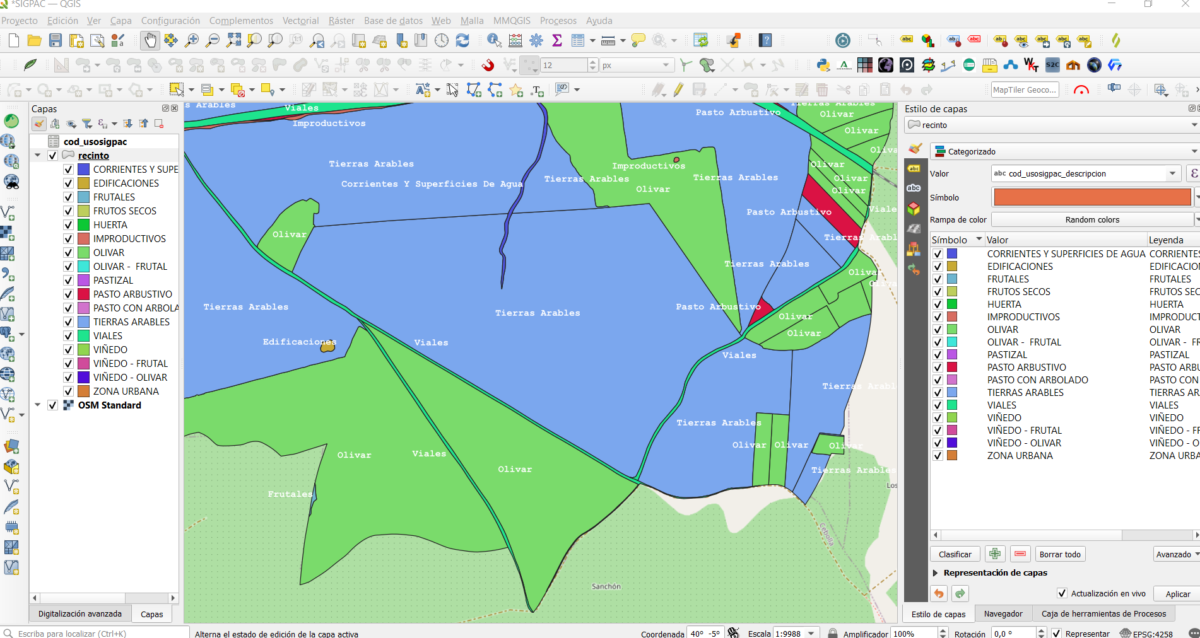Select the Refresh map canvas icon

462,42
